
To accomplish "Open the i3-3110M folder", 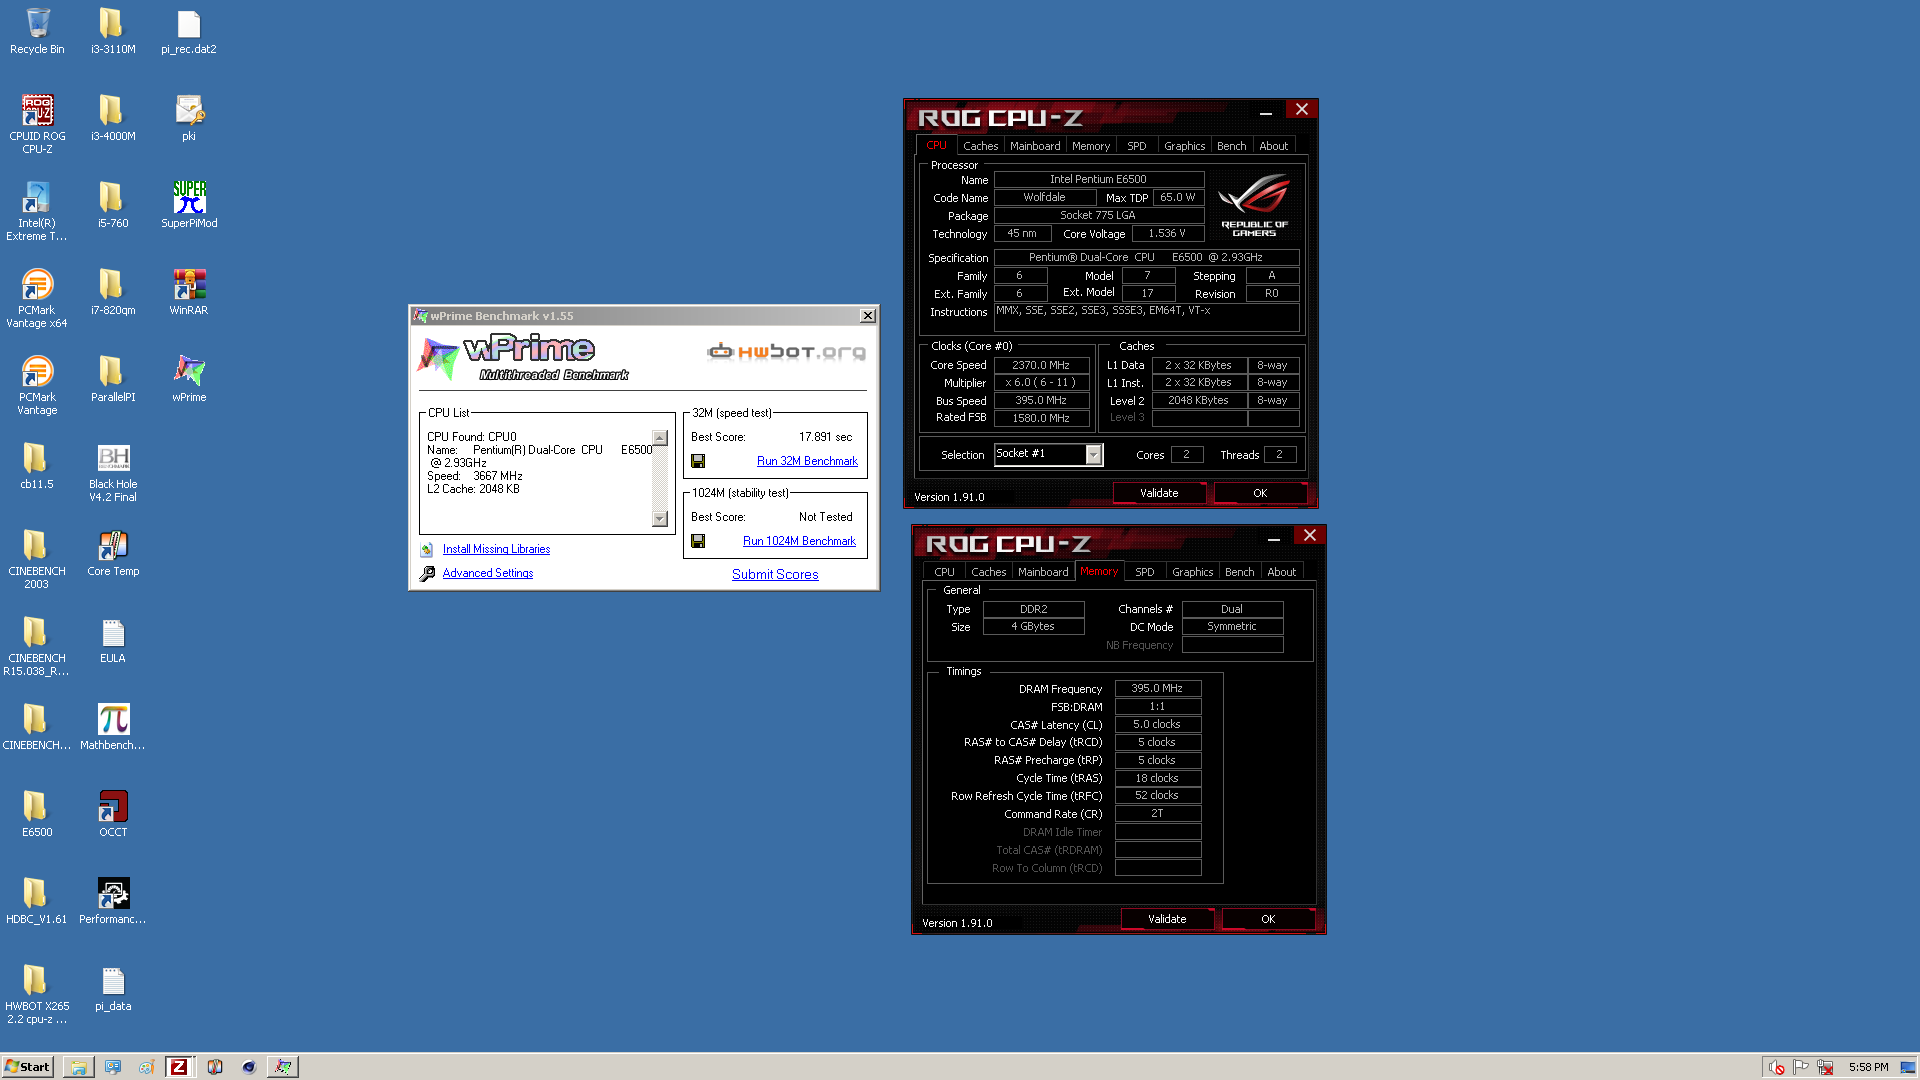I will point(113,31).
